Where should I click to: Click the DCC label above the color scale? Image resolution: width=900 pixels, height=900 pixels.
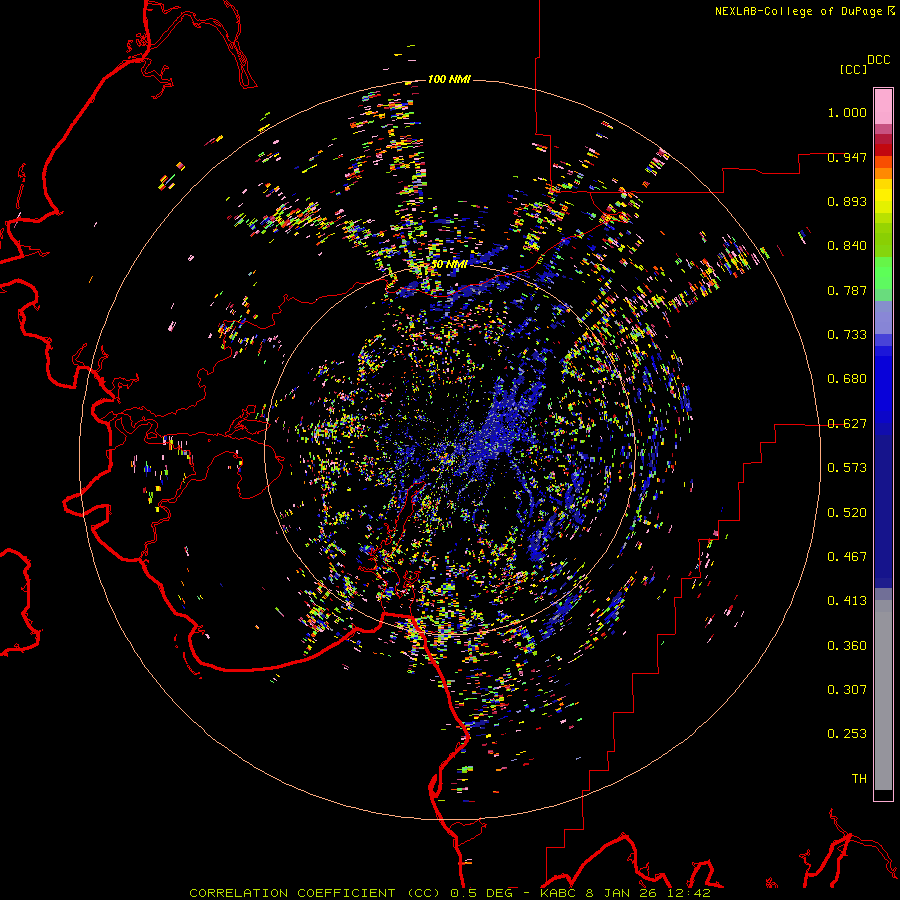coord(878,60)
